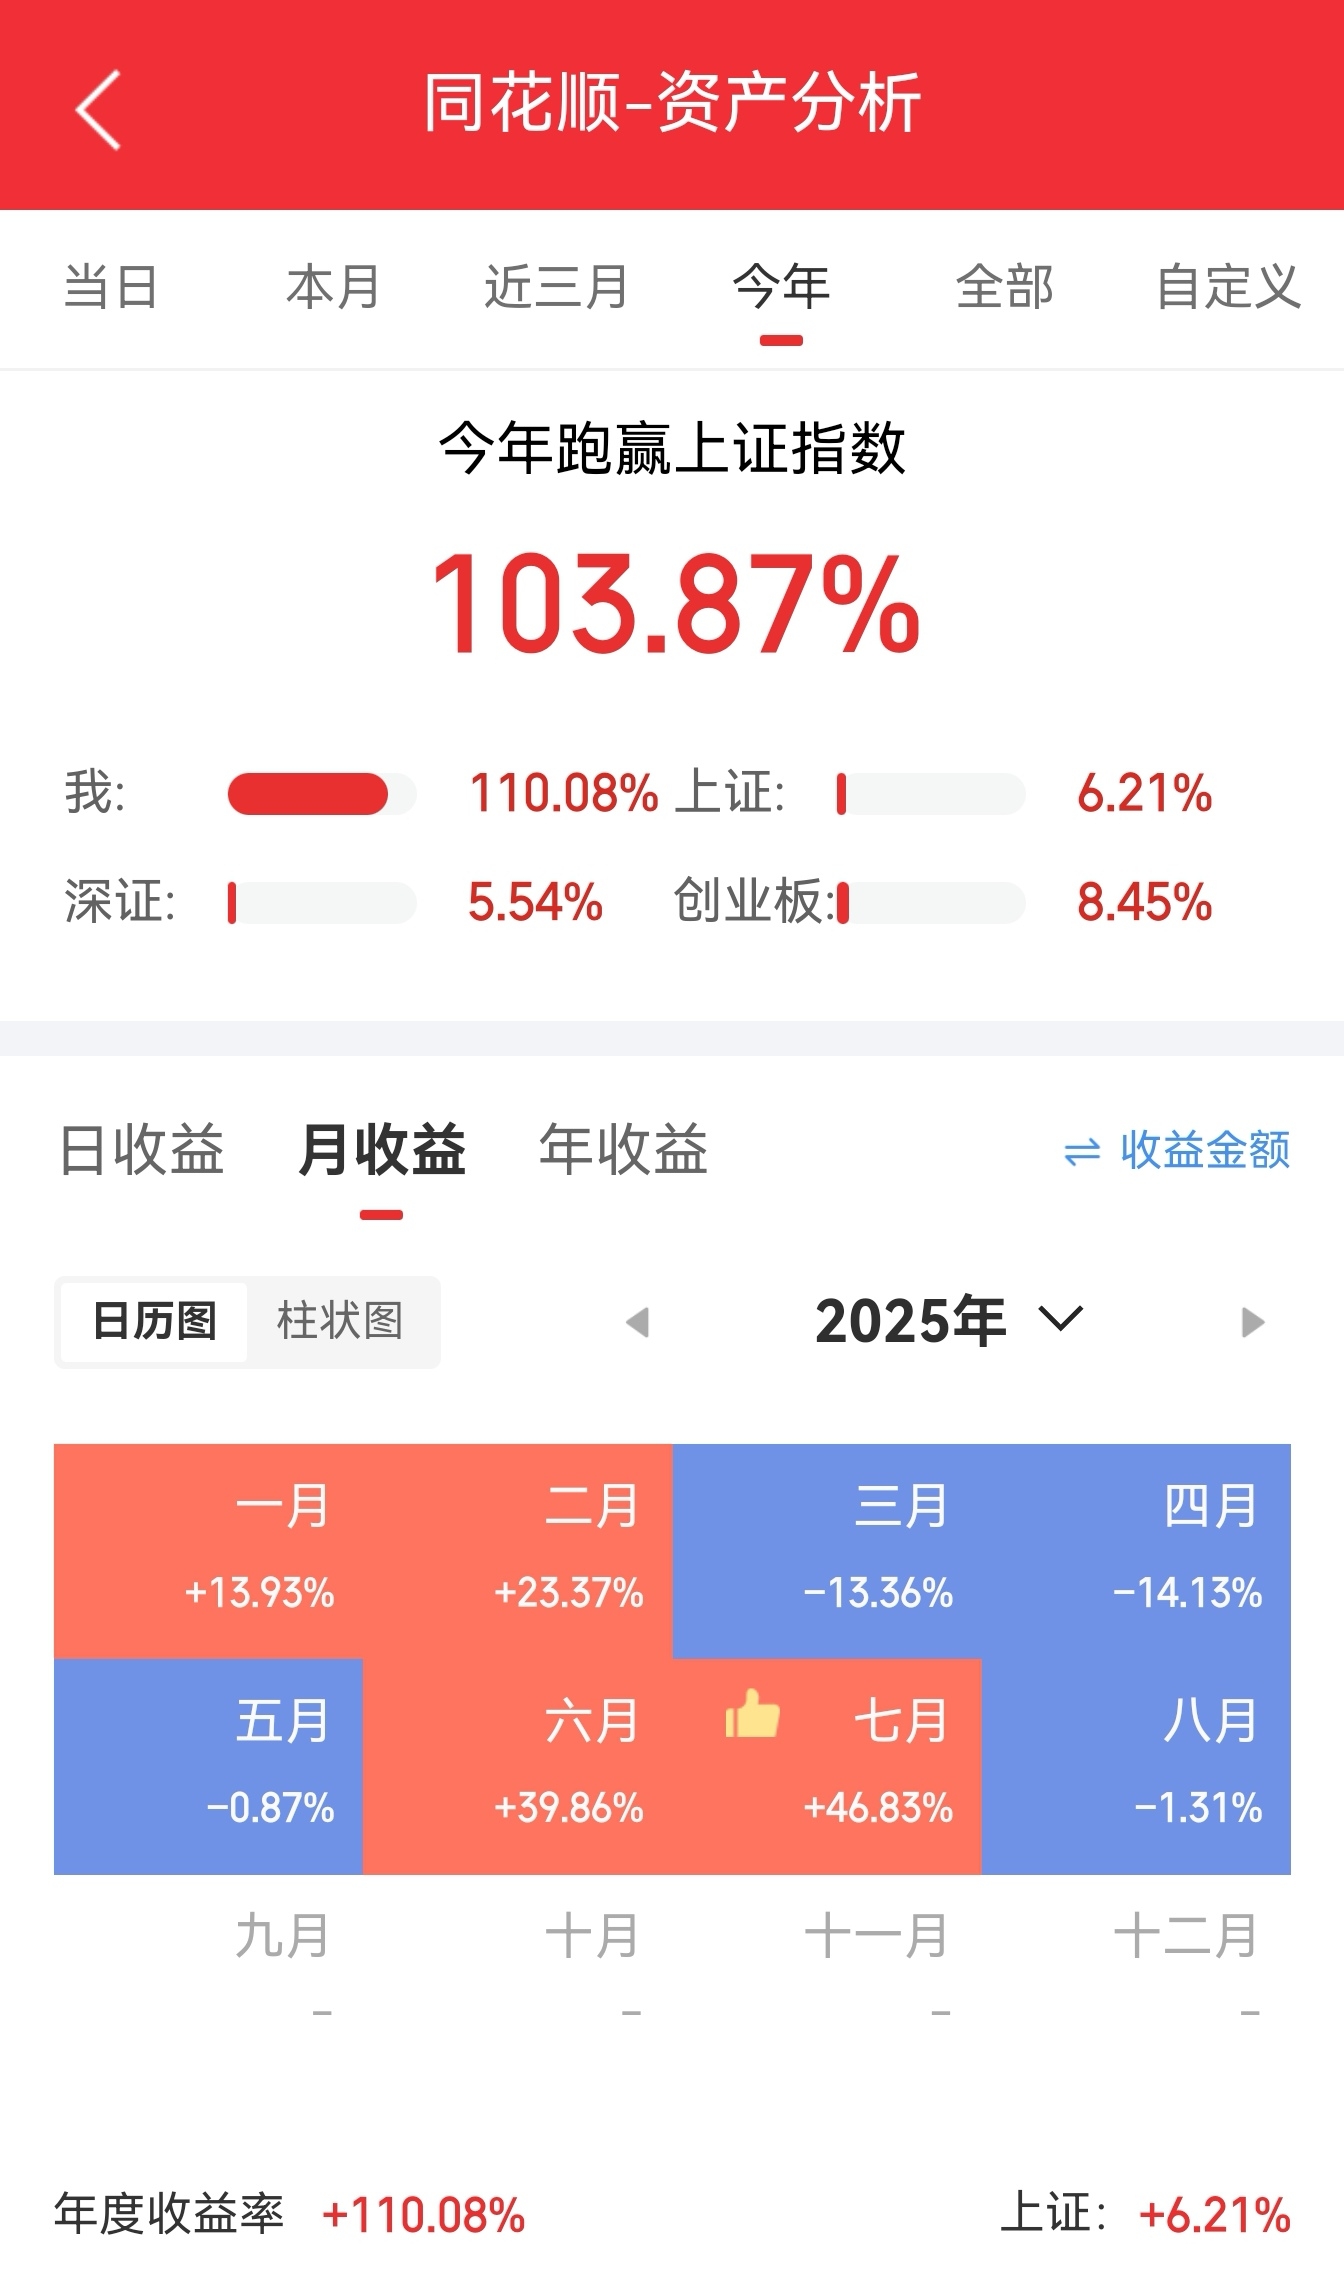1344x2292 pixels.
Task: Open the 四月 -14.13% month cell
Action: click(1136, 1552)
